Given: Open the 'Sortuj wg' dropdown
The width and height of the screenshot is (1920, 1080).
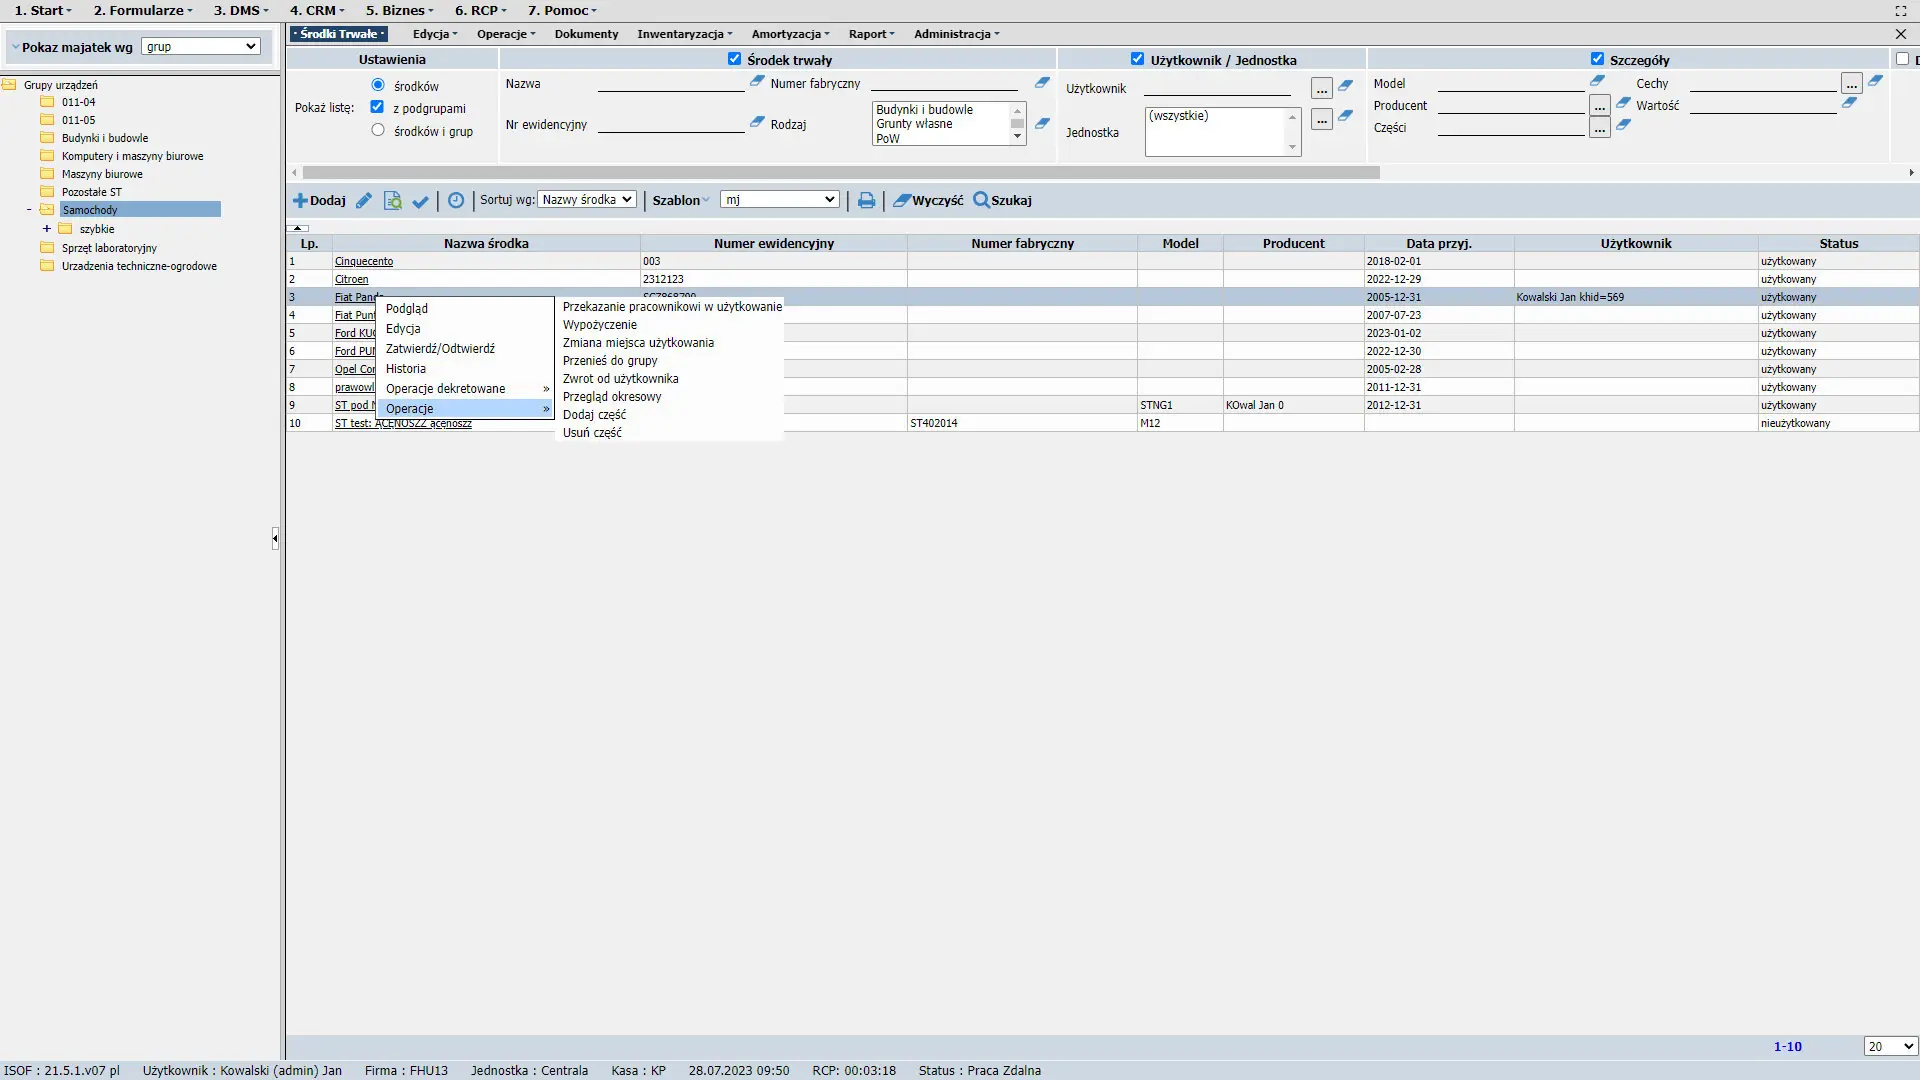Looking at the screenshot, I should coord(587,200).
